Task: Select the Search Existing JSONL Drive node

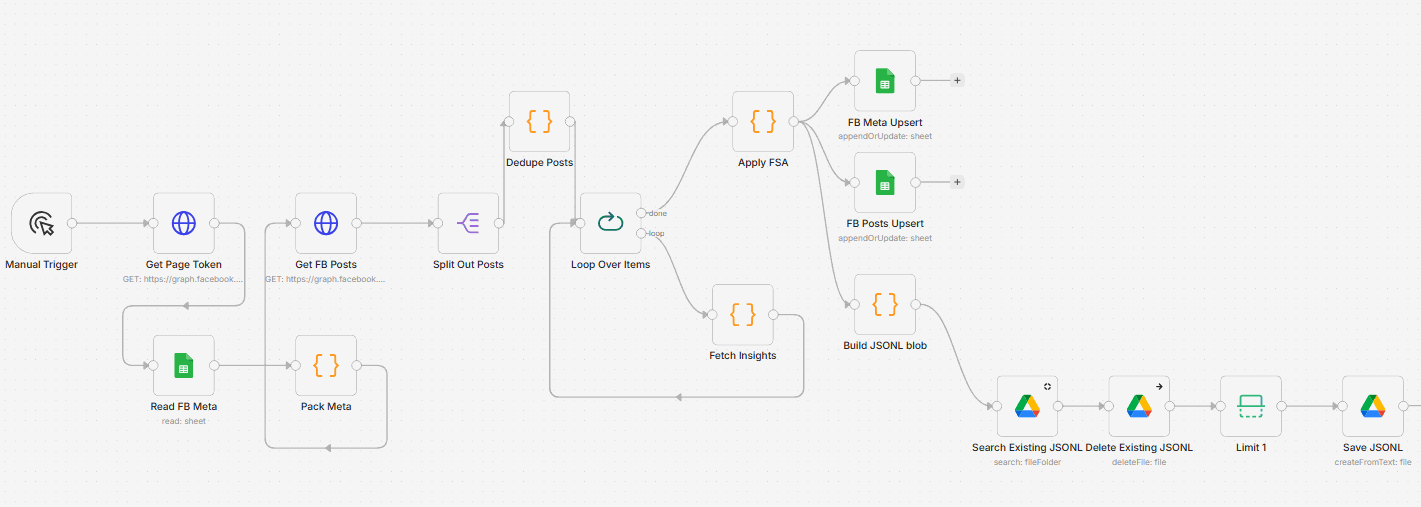Action: pyautogui.click(x=1027, y=406)
